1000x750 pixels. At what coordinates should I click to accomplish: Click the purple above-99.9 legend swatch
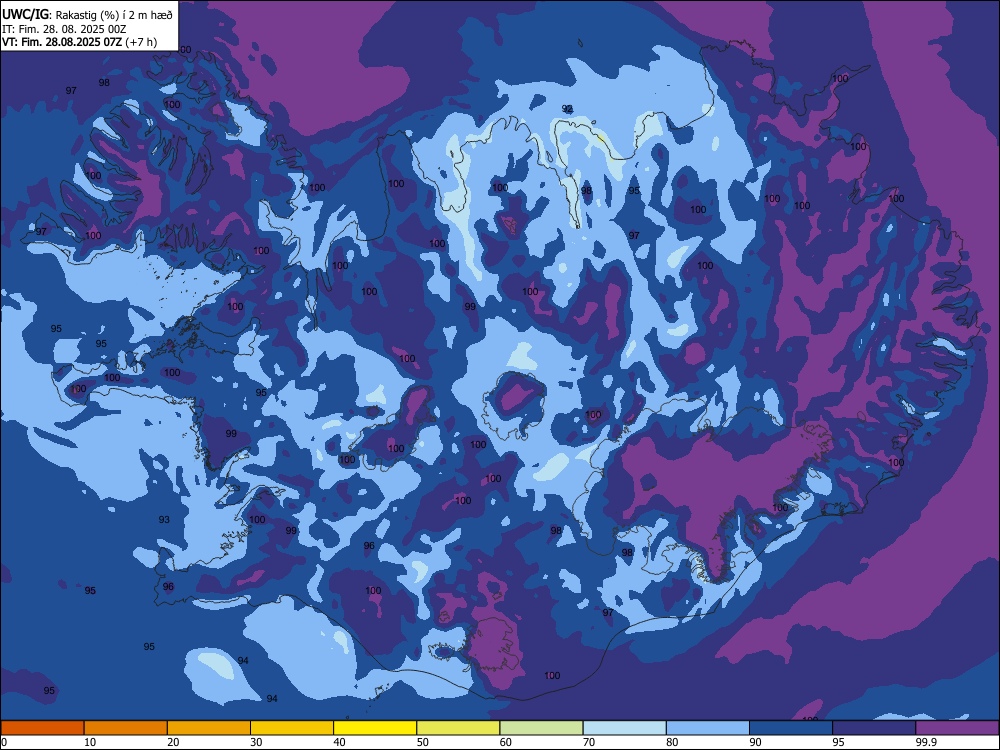pyautogui.click(x=957, y=728)
